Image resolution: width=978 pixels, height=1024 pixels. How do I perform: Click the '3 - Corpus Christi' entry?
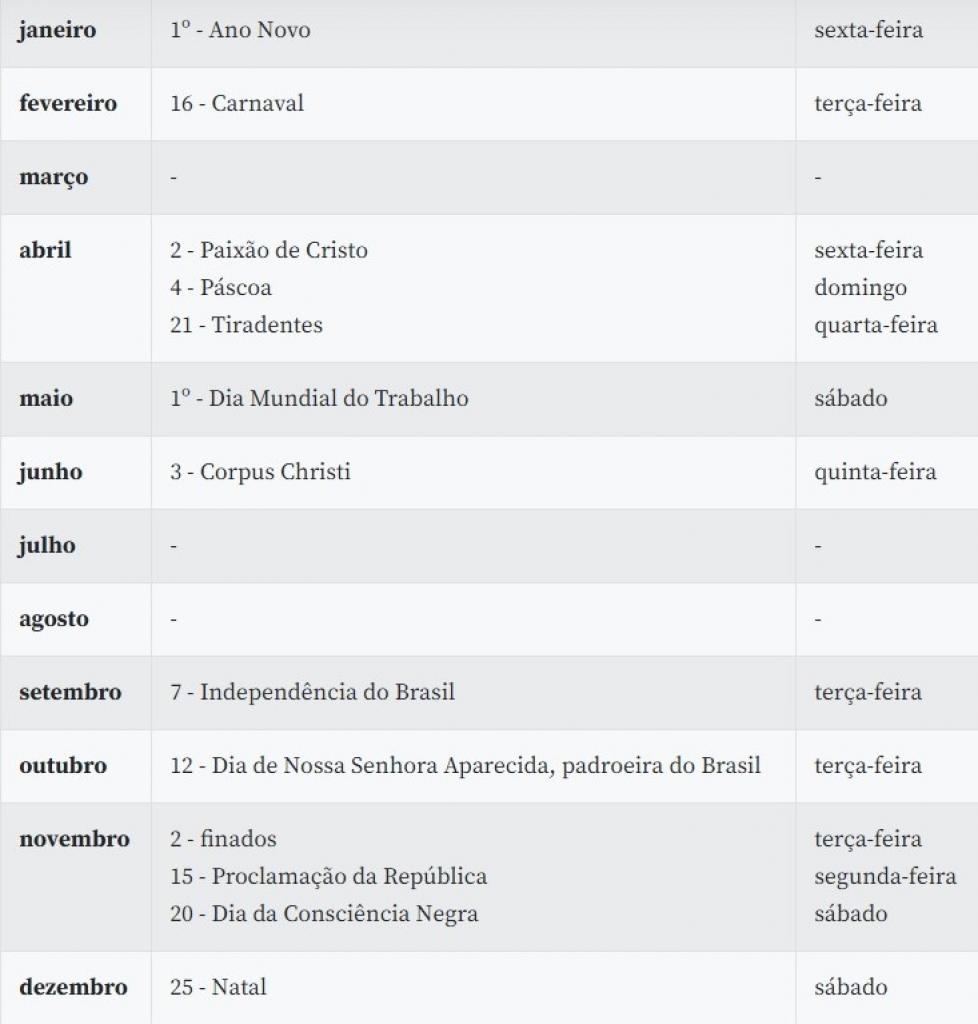pyautogui.click(x=260, y=472)
